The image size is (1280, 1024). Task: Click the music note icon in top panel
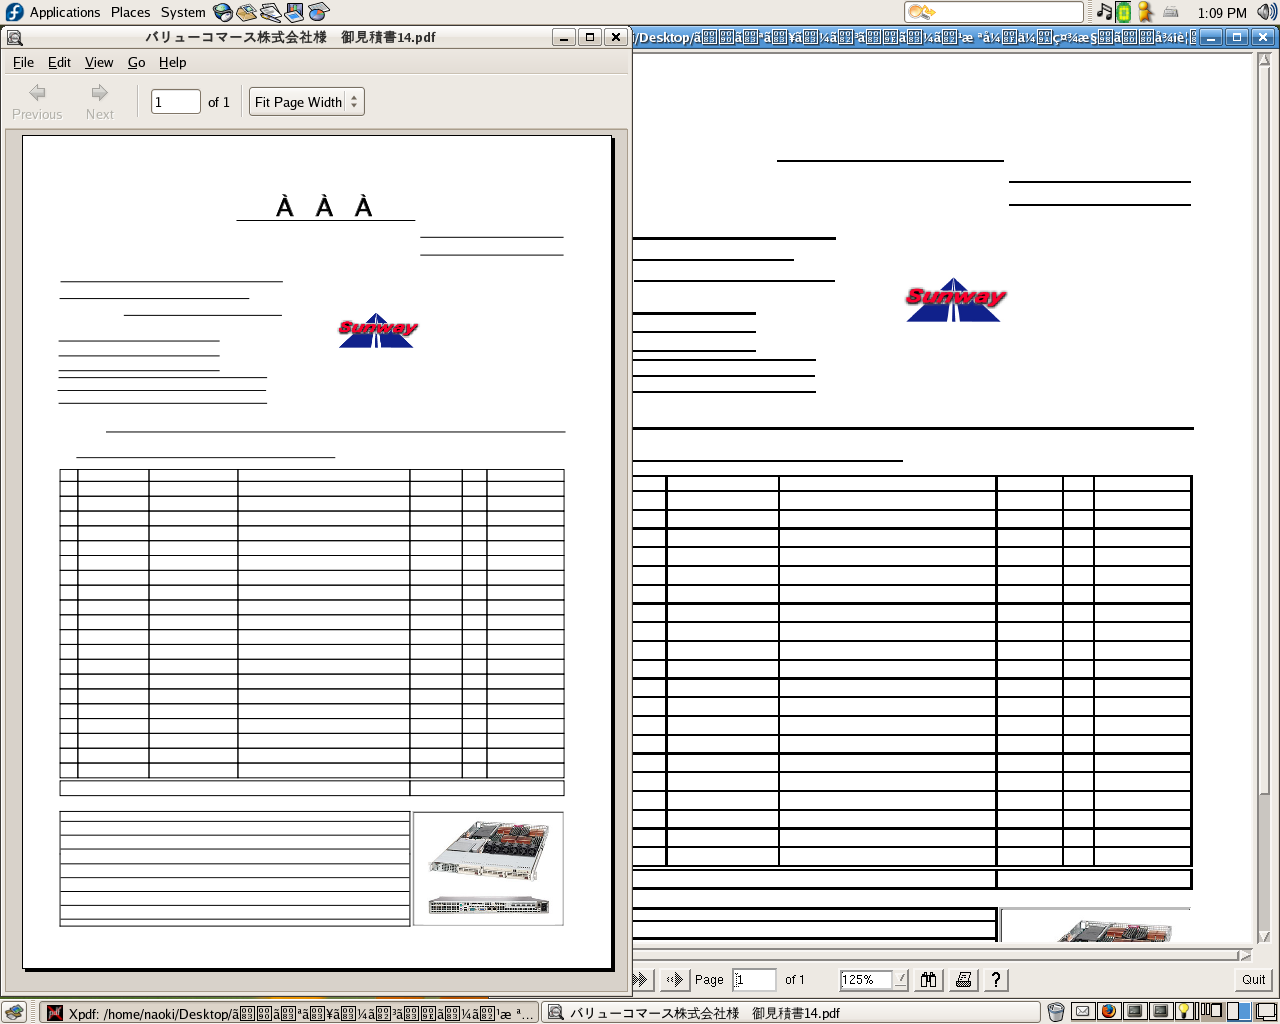click(1104, 12)
